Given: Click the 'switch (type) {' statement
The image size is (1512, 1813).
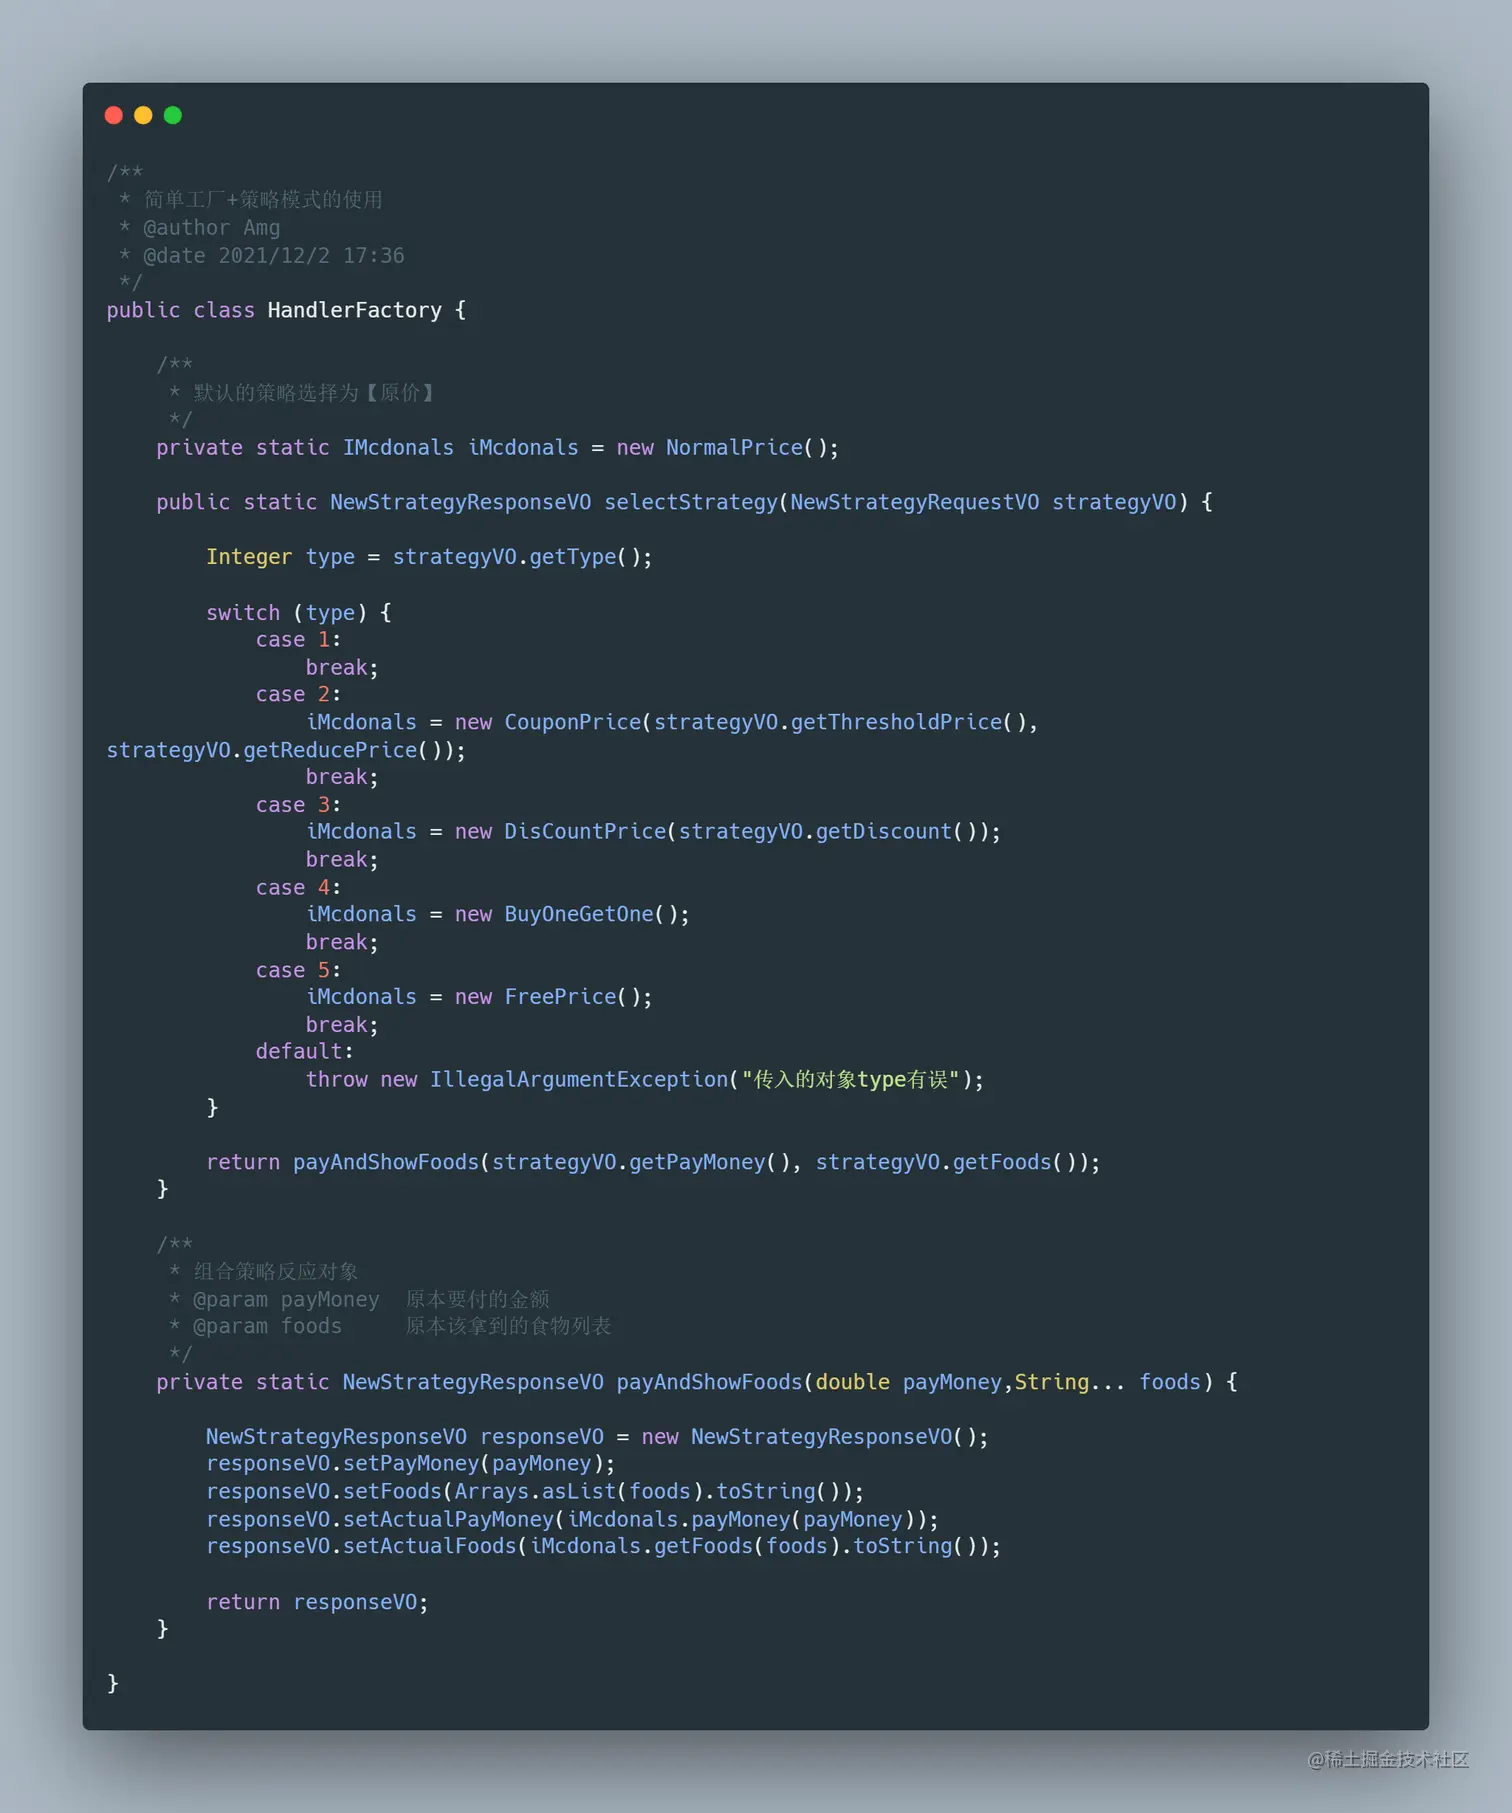Looking at the screenshot, I should (299, 613).
